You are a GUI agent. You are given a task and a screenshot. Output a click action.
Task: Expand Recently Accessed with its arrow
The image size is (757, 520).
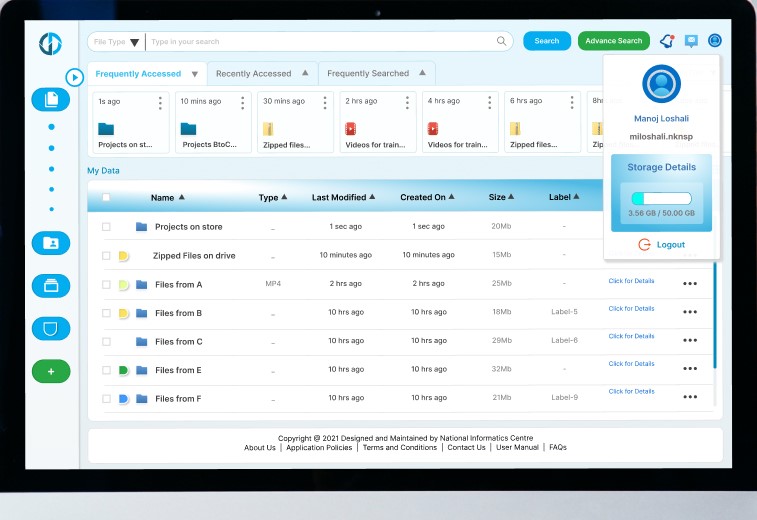pyautogui.click(x=305, y=73)
